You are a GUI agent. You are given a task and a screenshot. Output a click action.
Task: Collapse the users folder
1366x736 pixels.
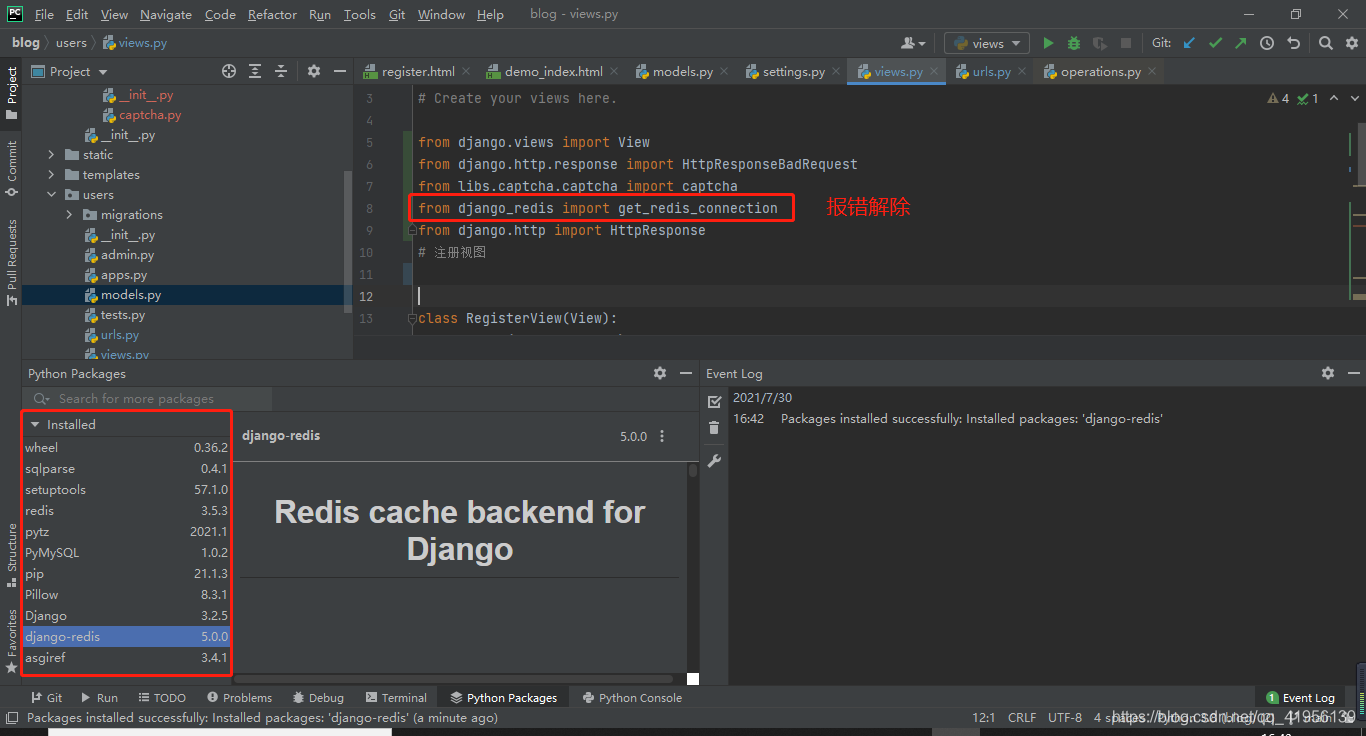52,195
